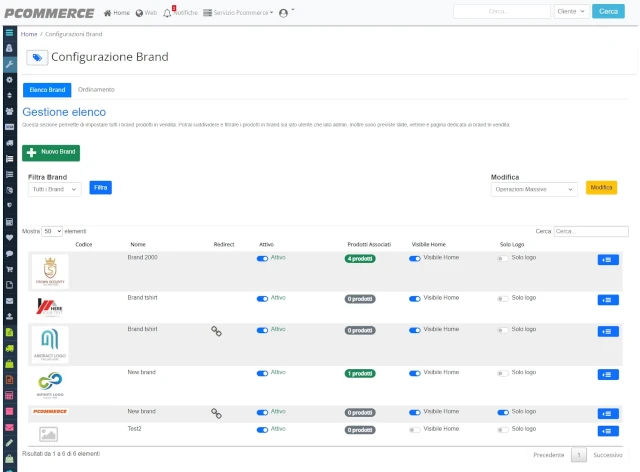
Task: Toggle Attivo switch for Test2
Action: tap(262, 430)
